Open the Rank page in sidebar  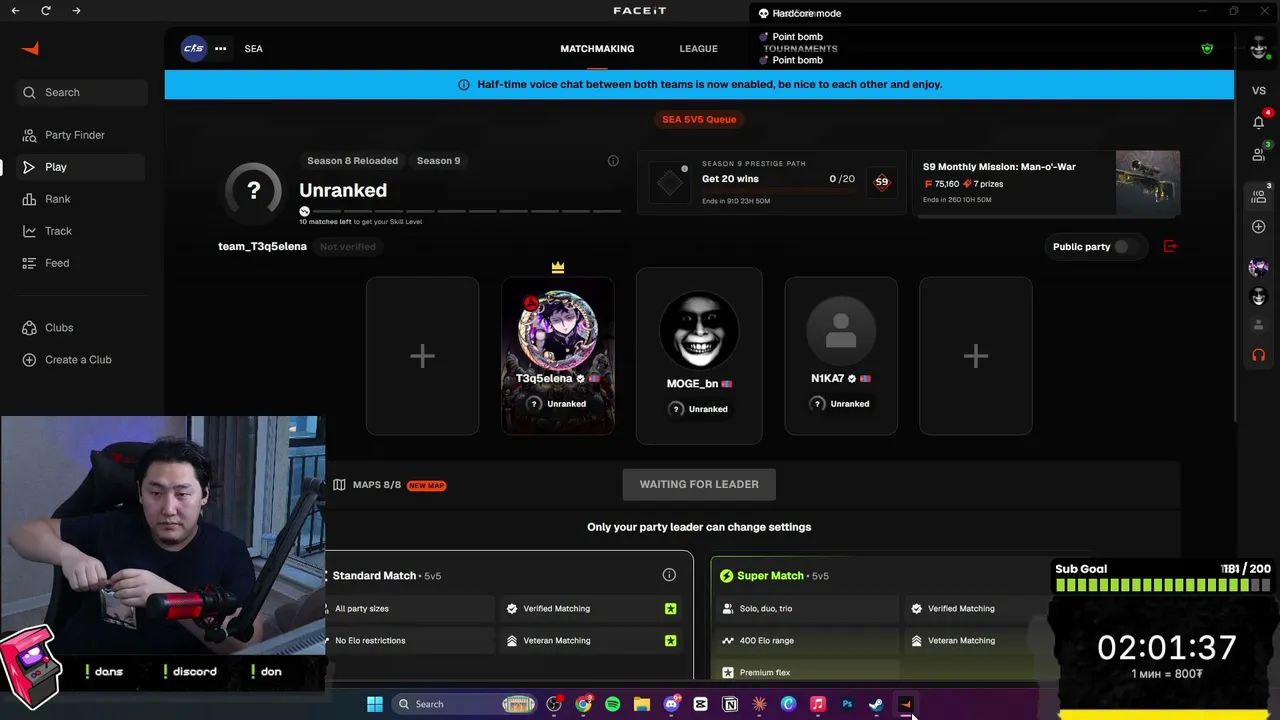pos(57,199)
